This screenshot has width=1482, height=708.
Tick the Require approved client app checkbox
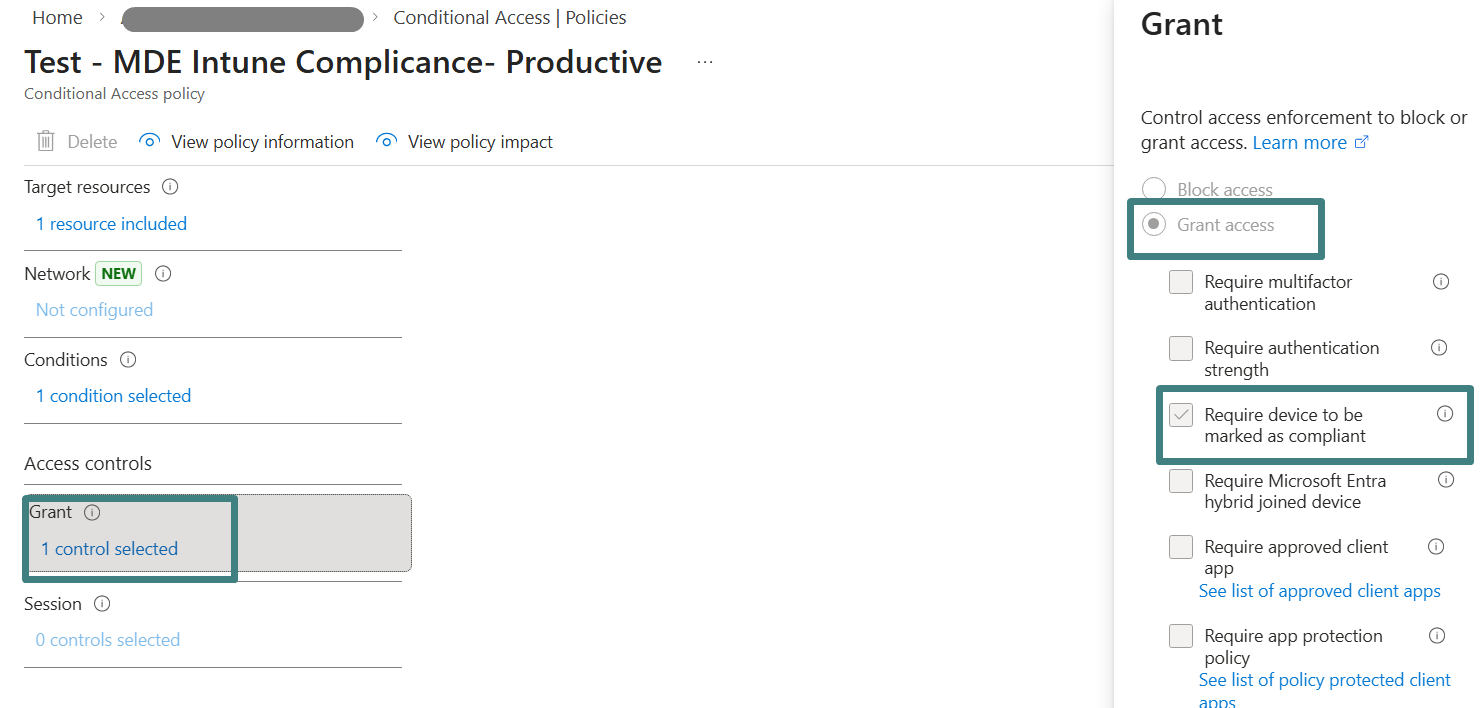click(1181, 547)
